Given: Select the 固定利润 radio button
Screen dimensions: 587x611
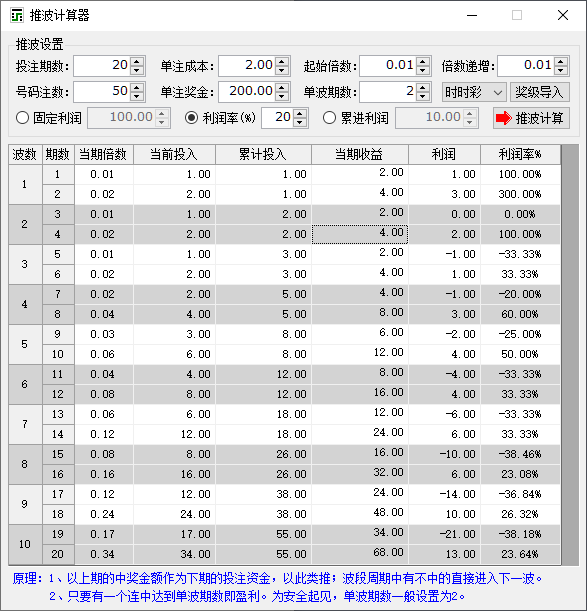Looking at the screenshot, I should coord(22,118).
